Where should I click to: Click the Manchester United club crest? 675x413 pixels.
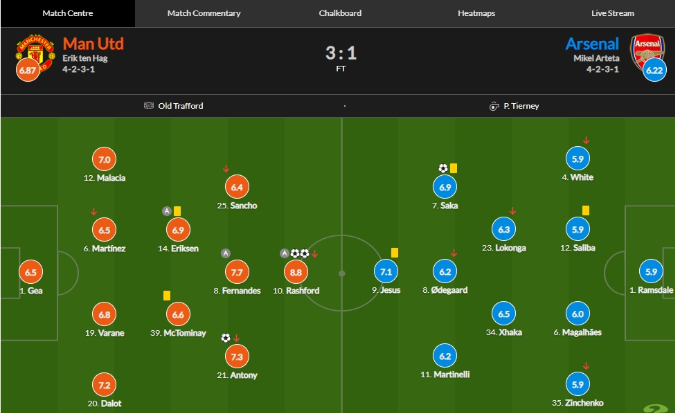pos(35,53)
